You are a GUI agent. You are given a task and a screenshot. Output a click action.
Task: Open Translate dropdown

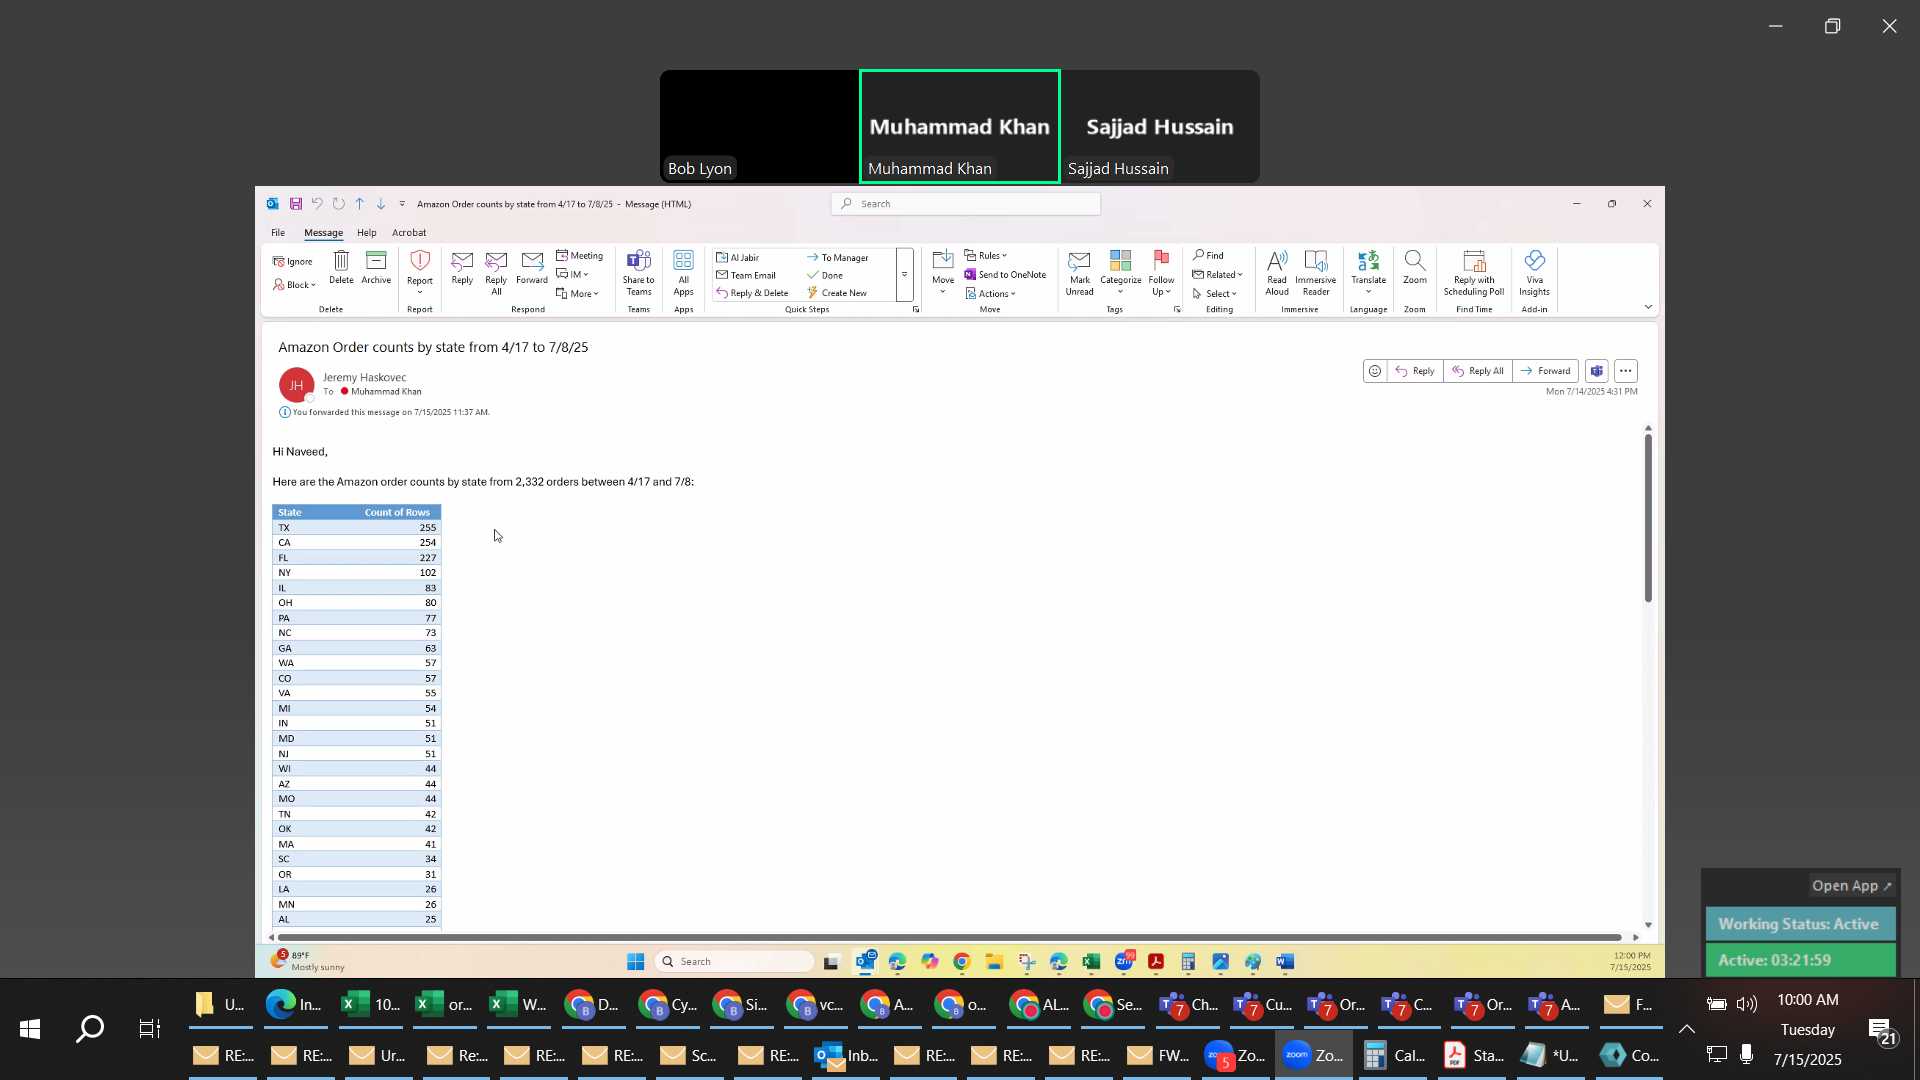[x=1369, y=272]
